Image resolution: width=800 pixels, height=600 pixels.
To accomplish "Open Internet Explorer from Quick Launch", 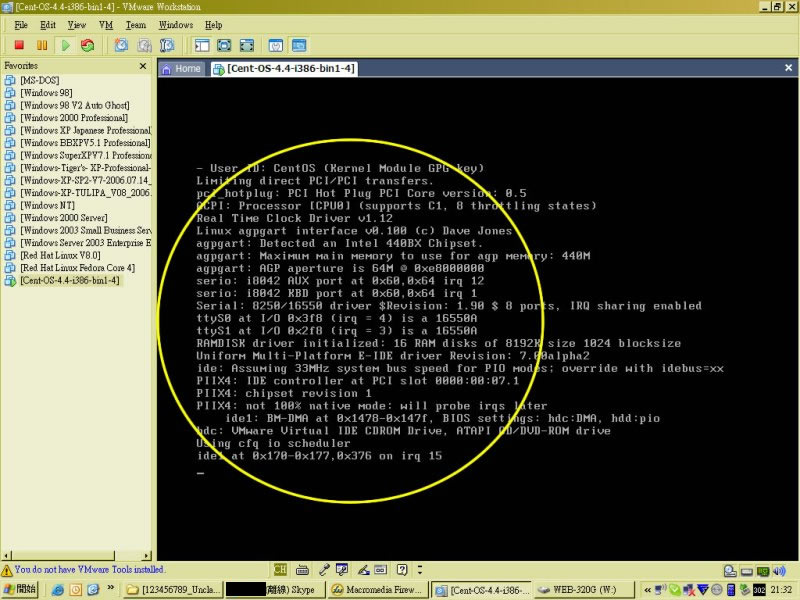I will 58,590.
